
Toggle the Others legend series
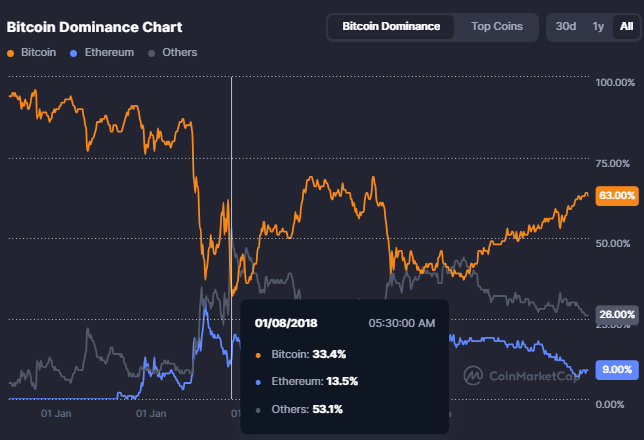(178, 52)
